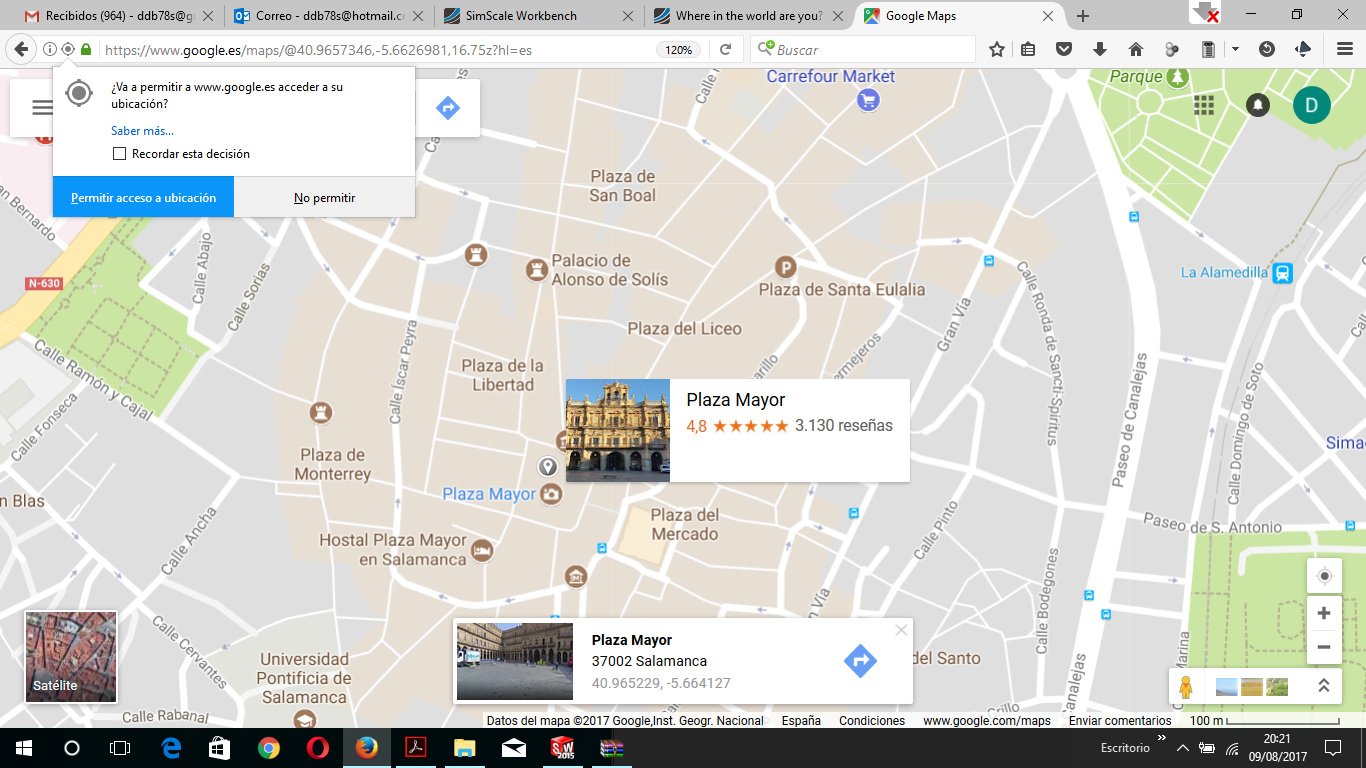Bookmark this page with the star
Screen dimensions: 1366x768
[x=997, y=49]
